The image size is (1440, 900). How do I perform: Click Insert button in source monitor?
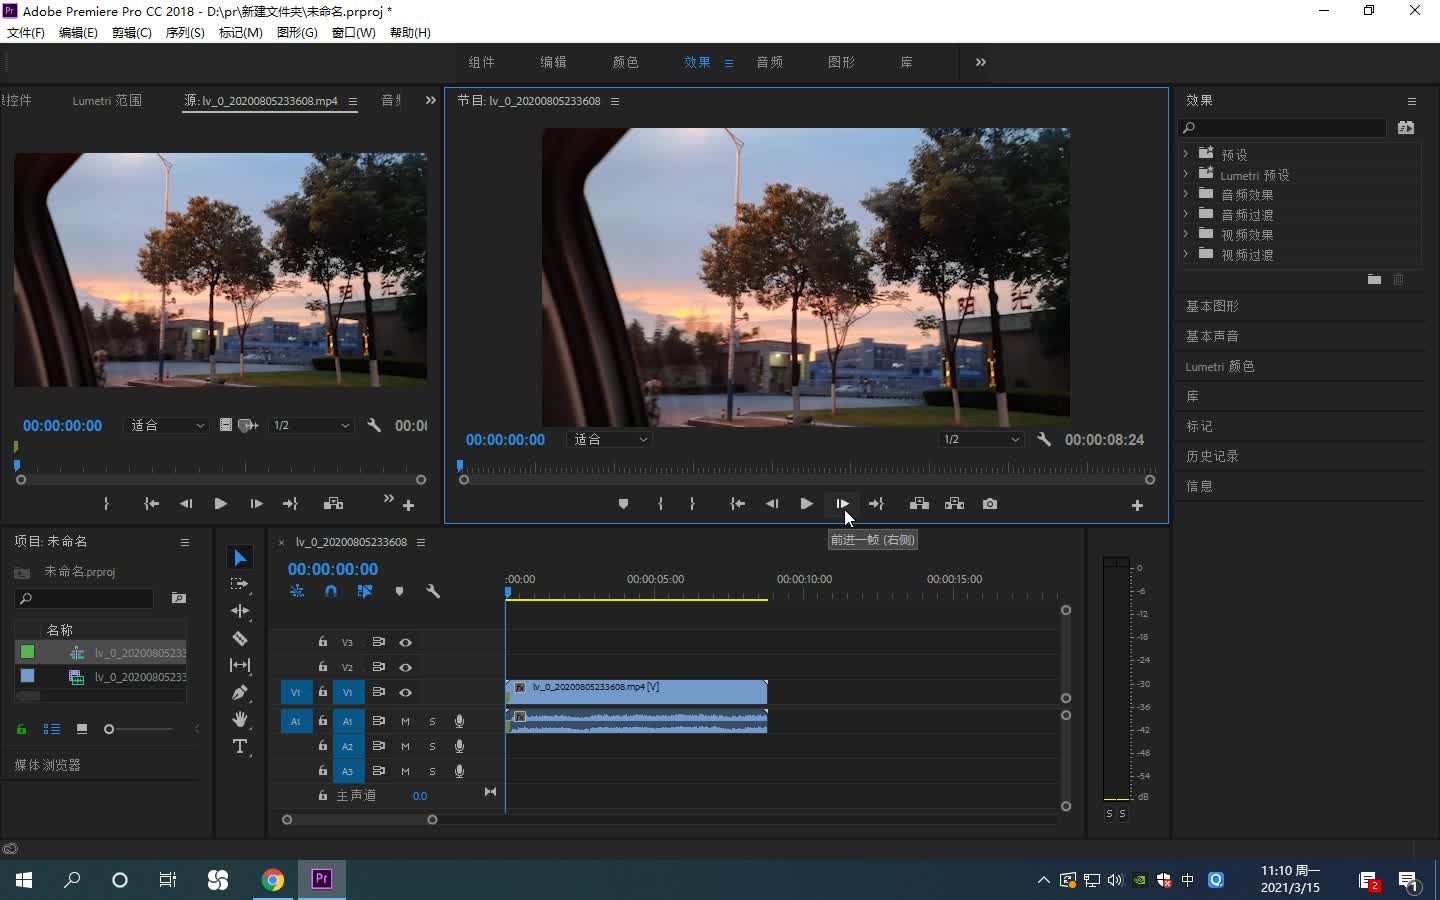click(x=333, y=504)
